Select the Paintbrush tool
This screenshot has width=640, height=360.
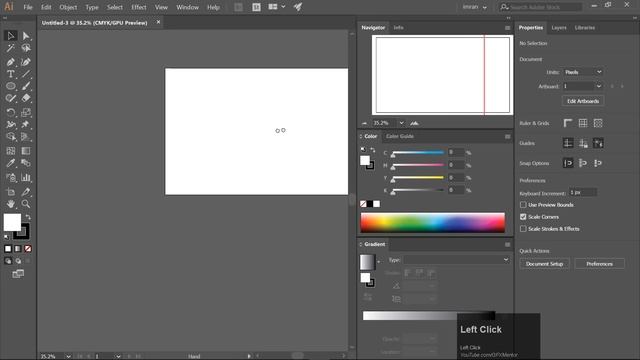click(x=26, y=86)
